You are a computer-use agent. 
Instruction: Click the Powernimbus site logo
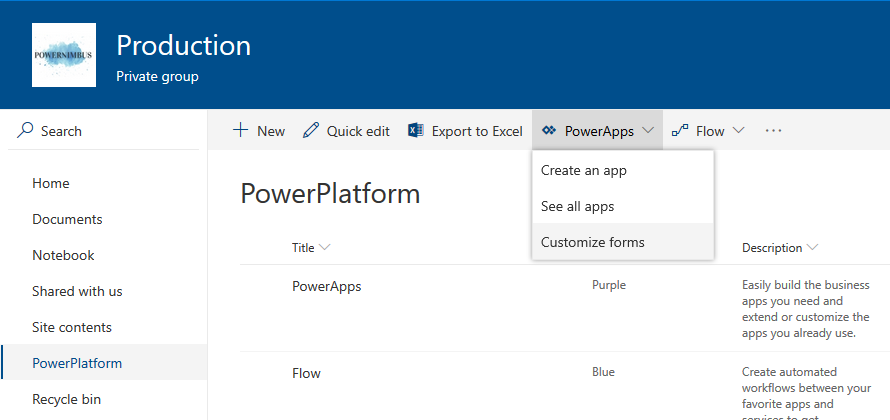(64, 55)
